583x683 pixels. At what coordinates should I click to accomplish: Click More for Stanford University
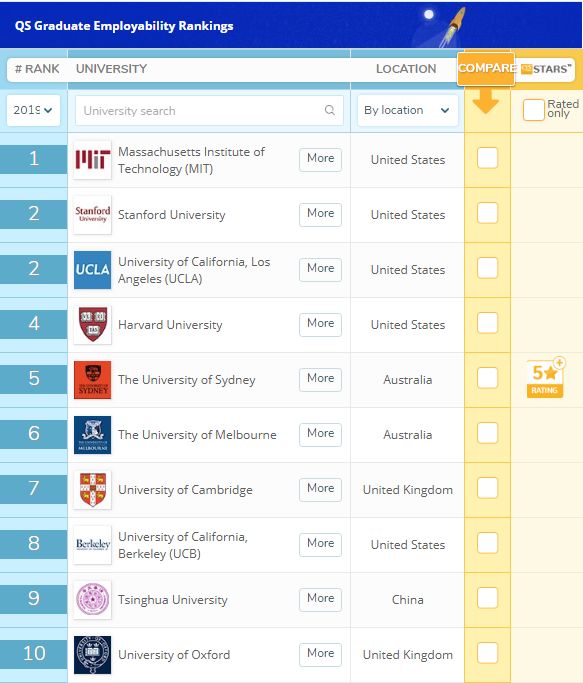[x=320, y=214]
